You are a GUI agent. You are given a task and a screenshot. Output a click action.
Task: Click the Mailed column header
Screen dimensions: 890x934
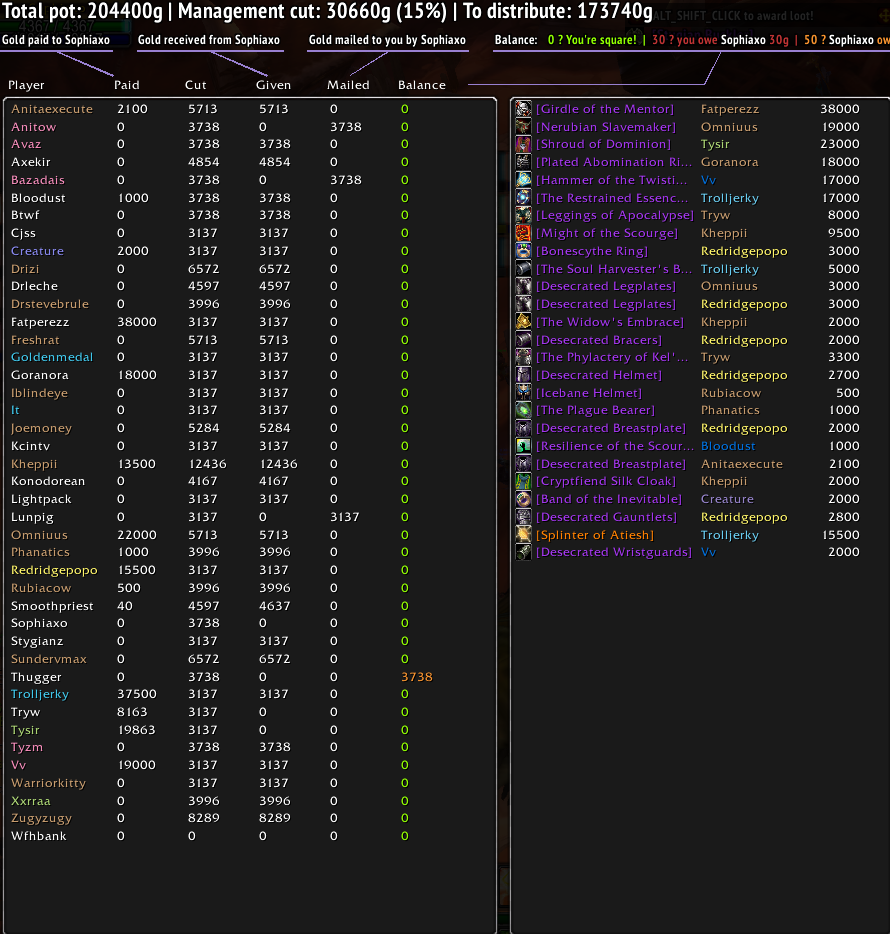click(x=348, y=85)
